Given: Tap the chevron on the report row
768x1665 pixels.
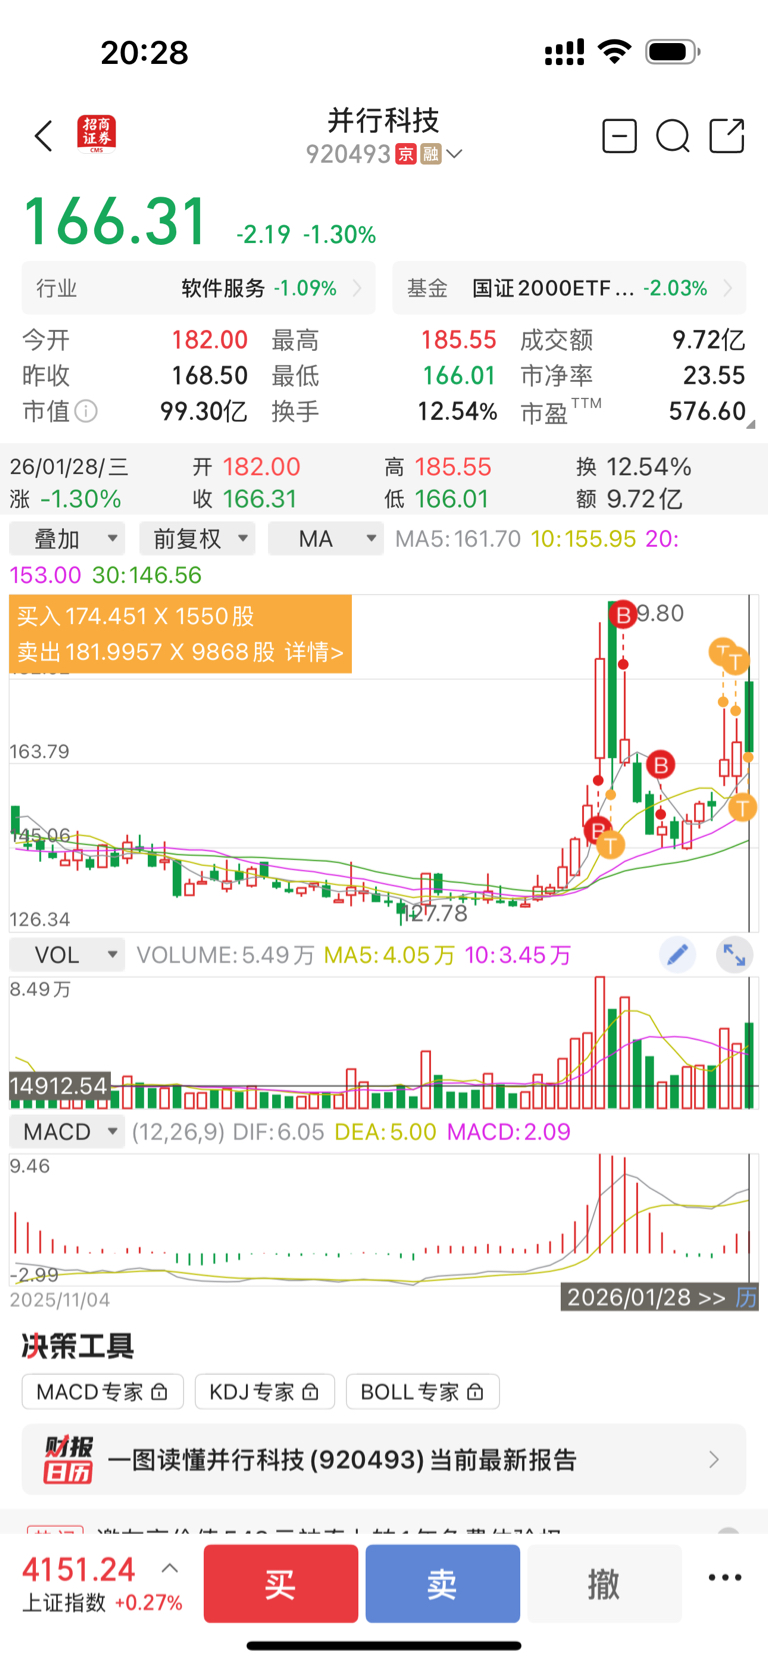Looking at the screenshot, I should 714,1460.
